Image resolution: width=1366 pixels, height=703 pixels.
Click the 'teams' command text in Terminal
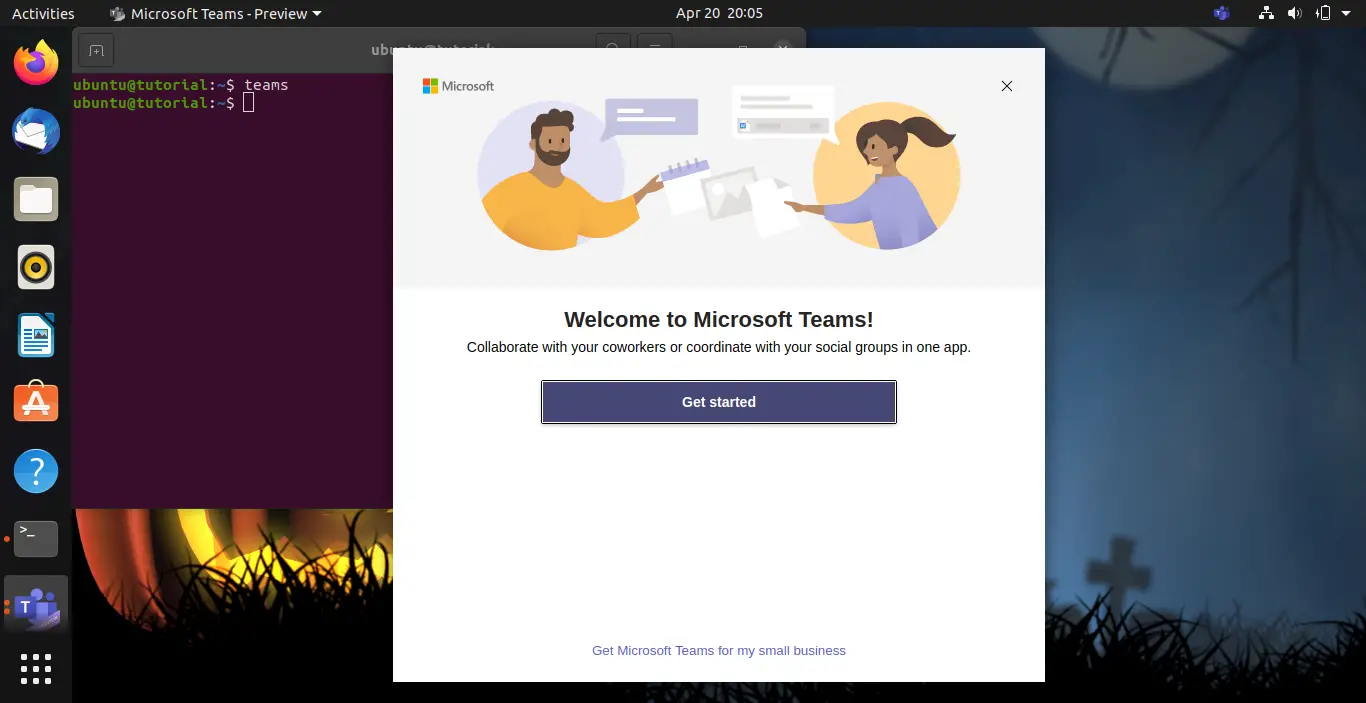(x=266, y=85)
